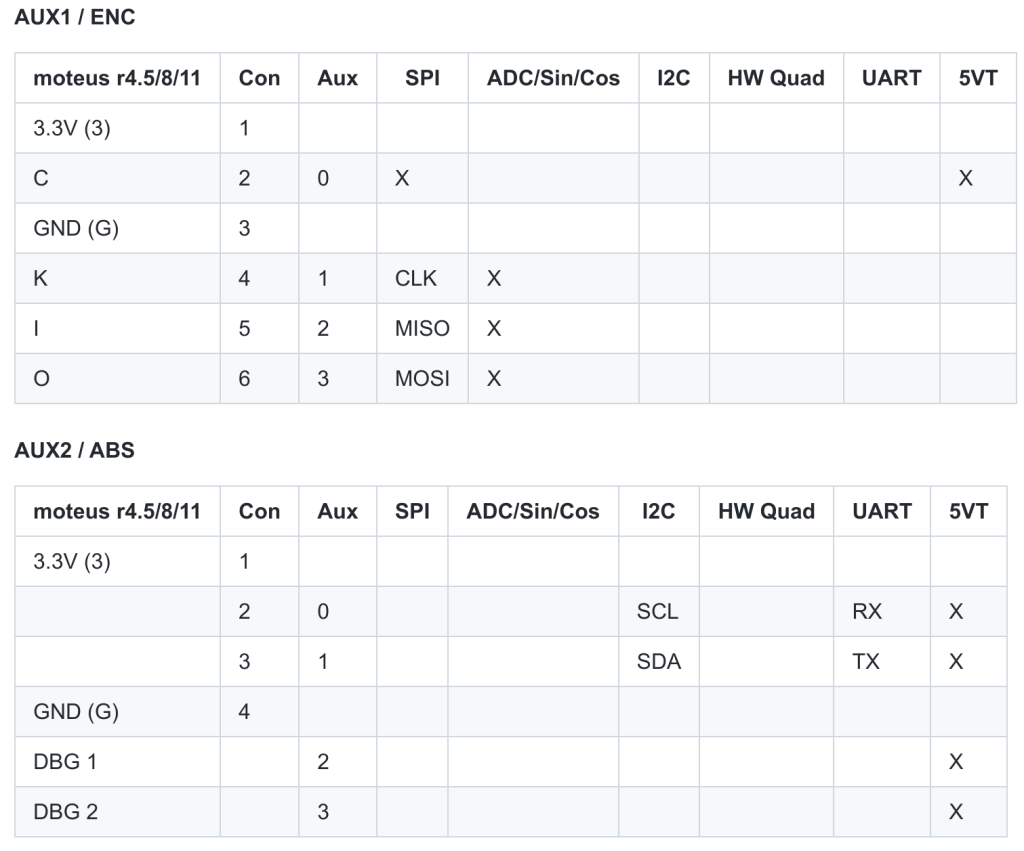Click the RX cell in UART column
This screenshot has height=851, width=1024.
[867, 611]
